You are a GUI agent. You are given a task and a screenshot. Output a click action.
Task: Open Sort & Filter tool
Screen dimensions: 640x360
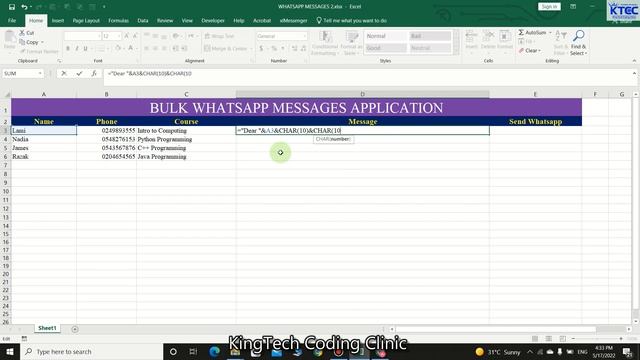tap(560, 43)
